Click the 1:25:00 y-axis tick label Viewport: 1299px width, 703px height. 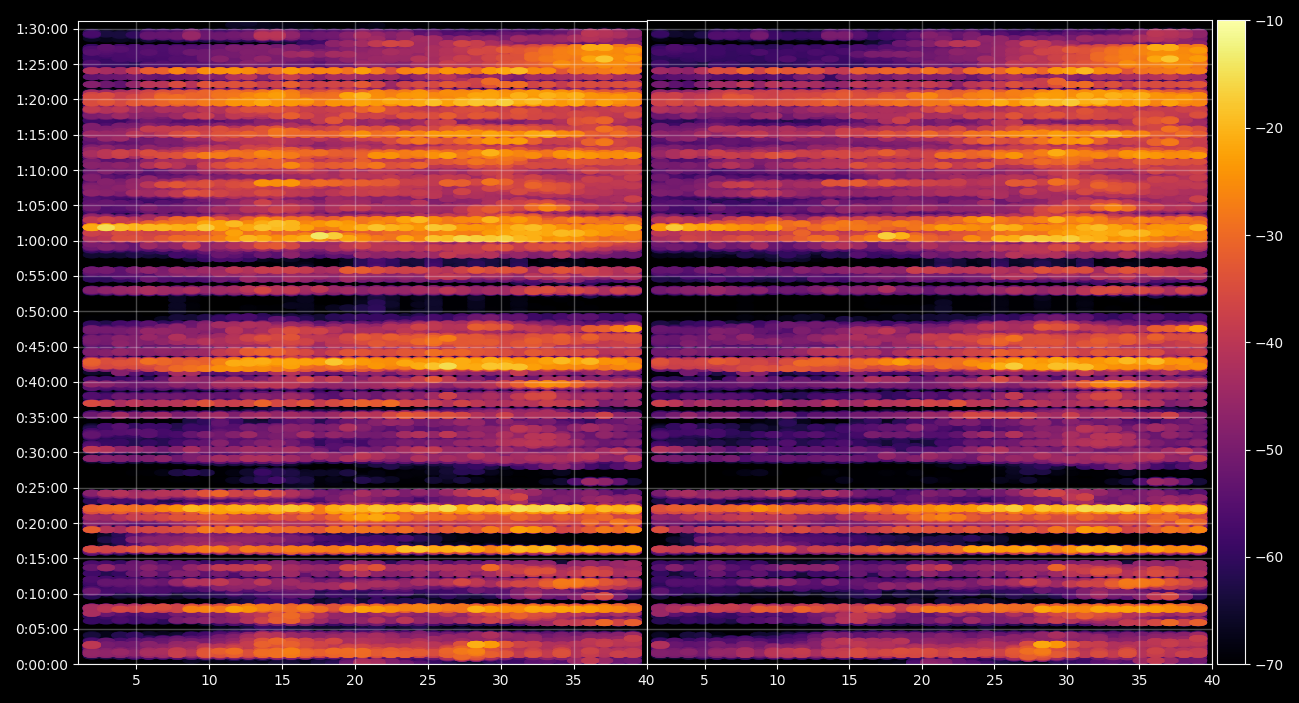click(42, 65)
